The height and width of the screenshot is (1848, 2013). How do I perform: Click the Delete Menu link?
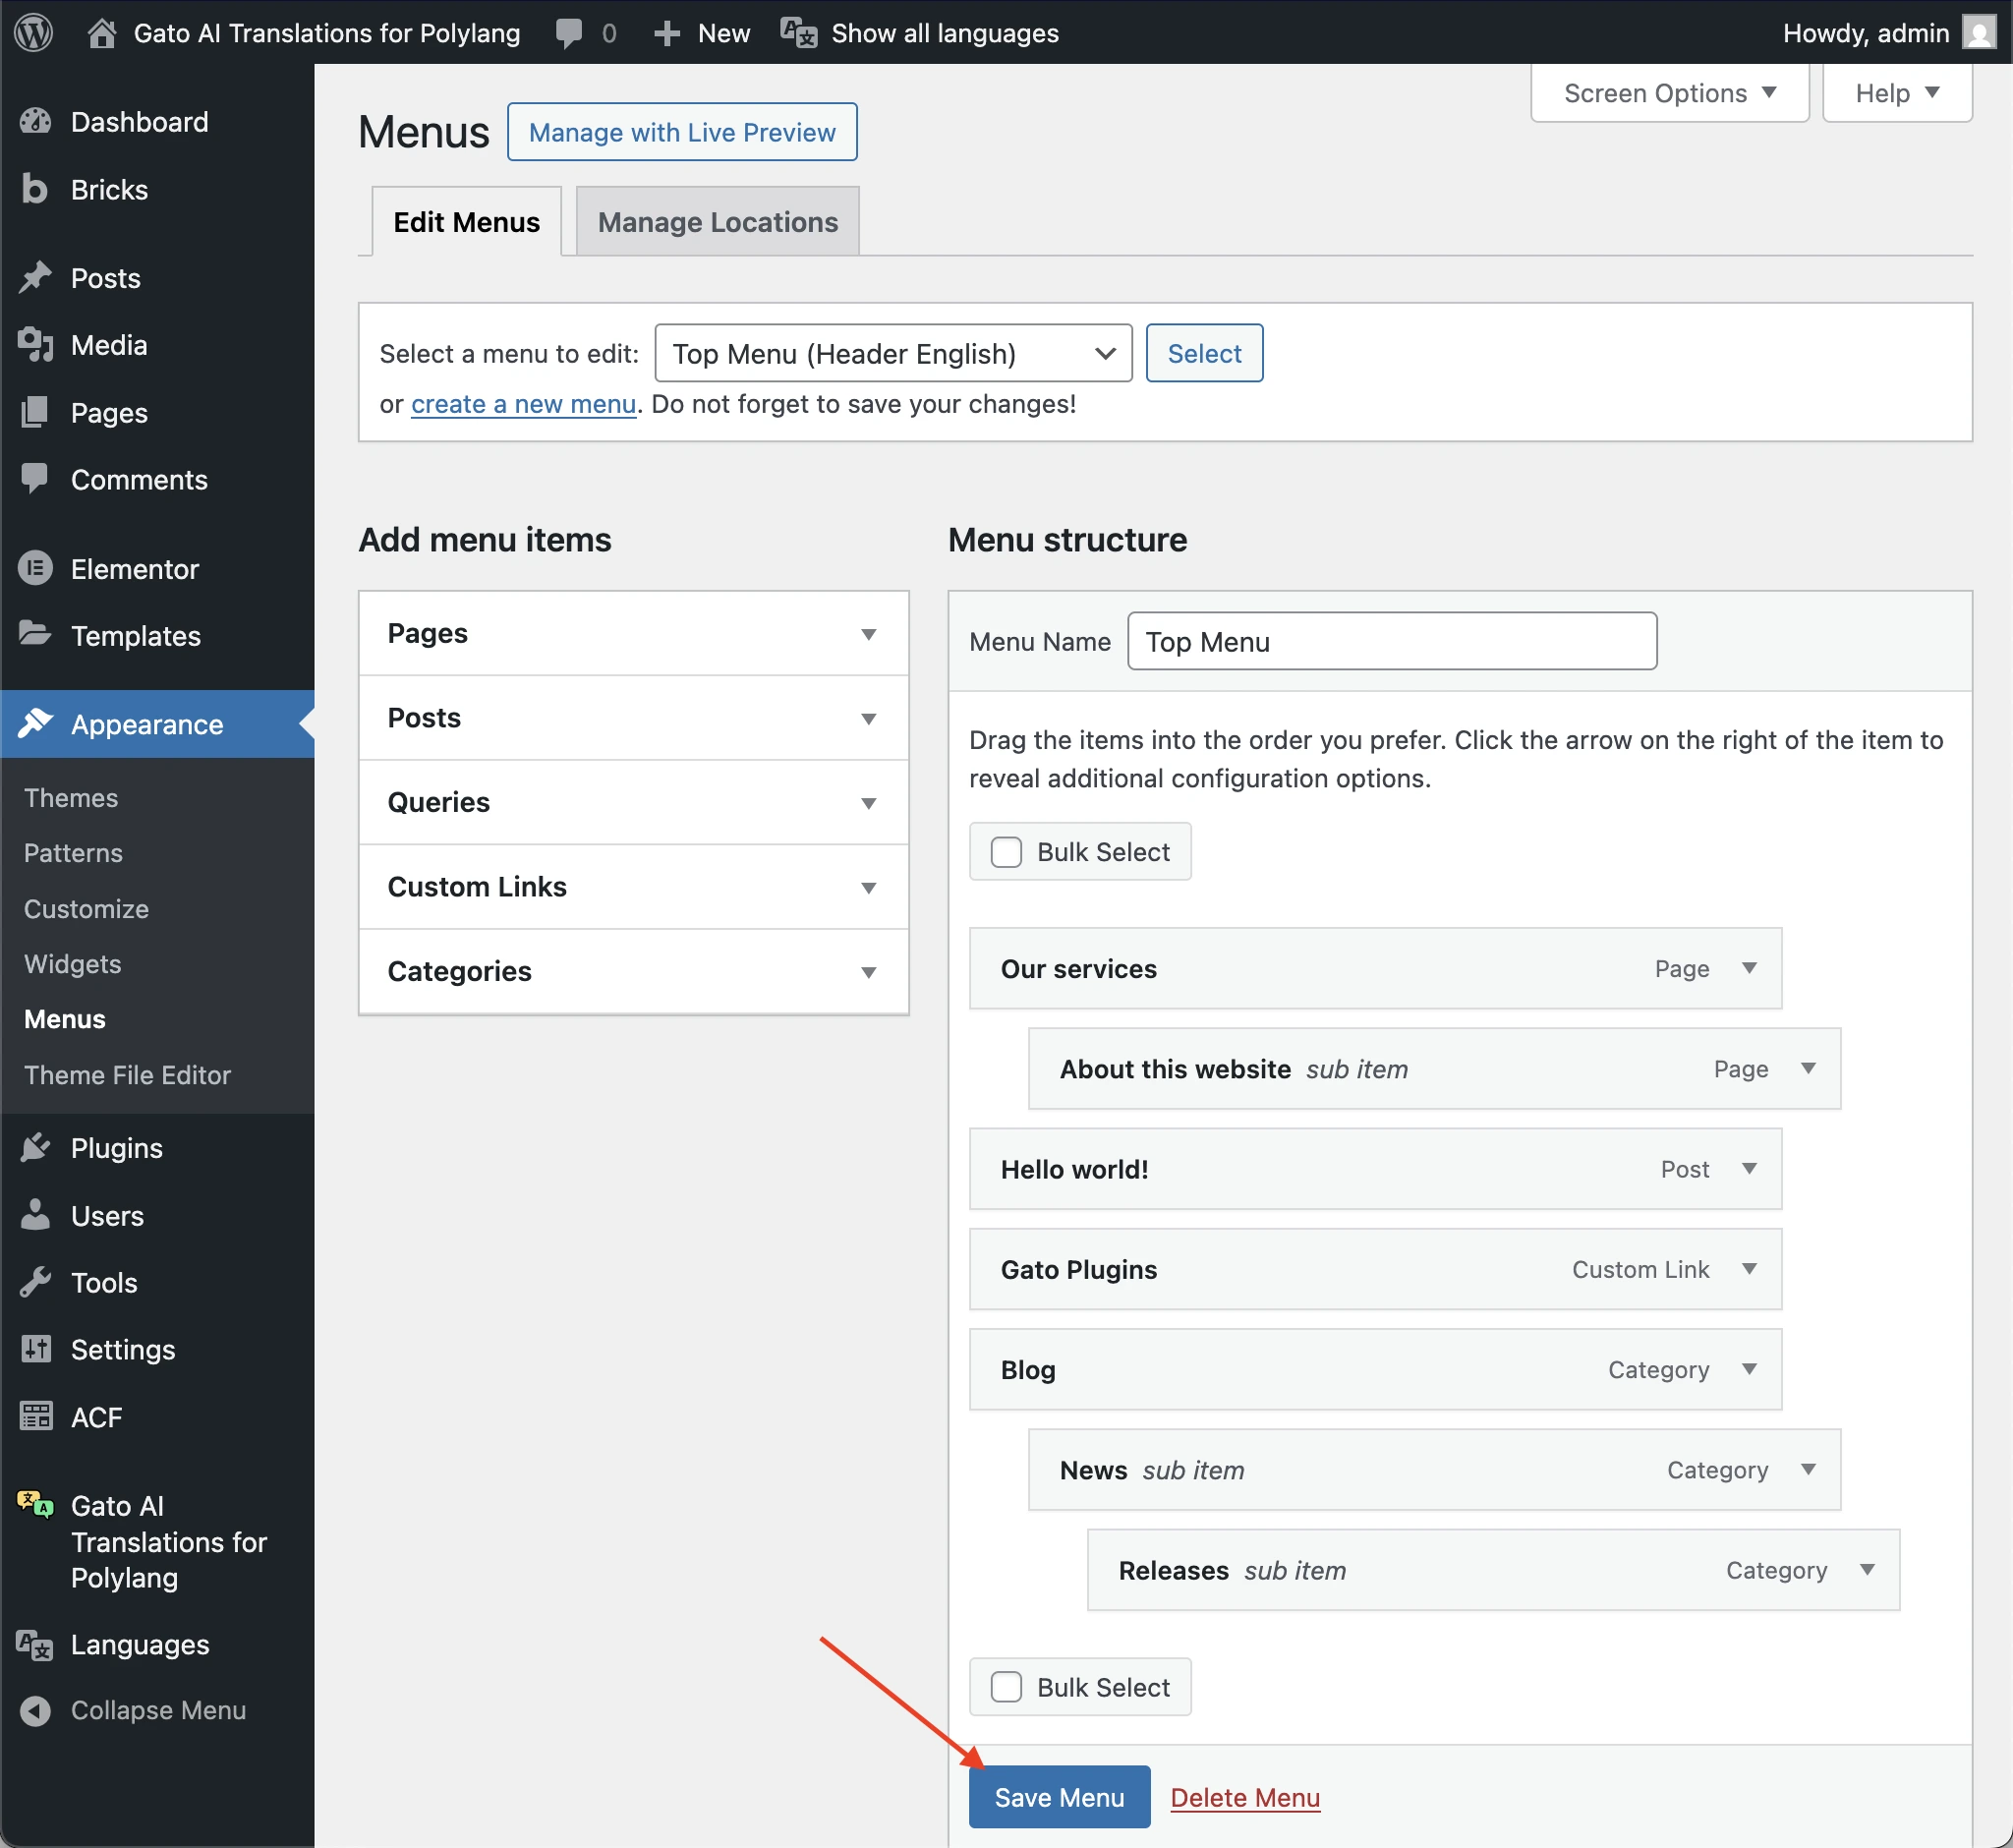pos(1244,1797)
